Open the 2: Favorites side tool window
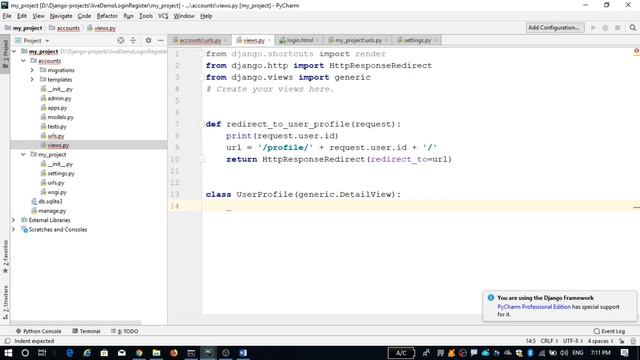The image size is (640, 360). click(5, 257)
